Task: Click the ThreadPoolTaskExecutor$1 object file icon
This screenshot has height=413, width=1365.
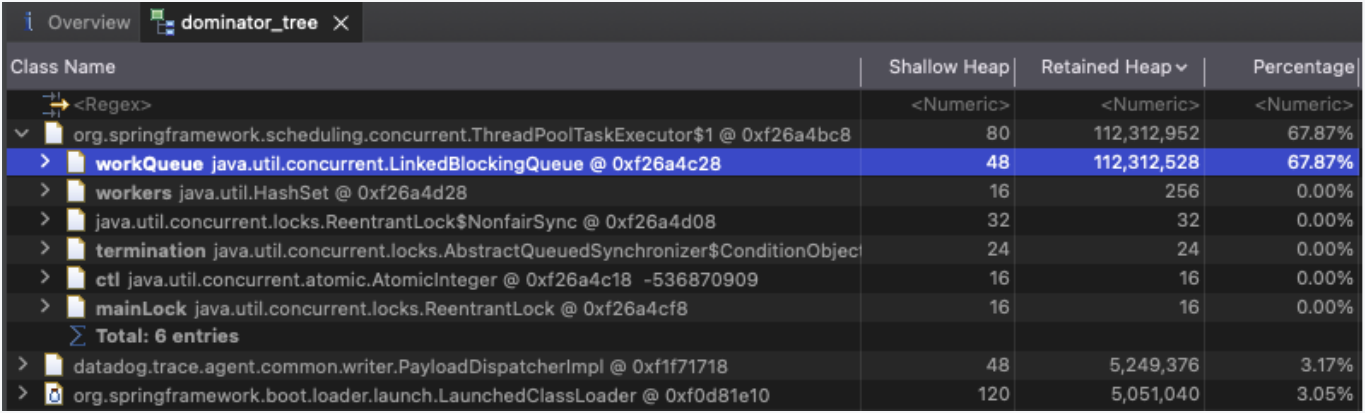Action: [x=55, y=133]
